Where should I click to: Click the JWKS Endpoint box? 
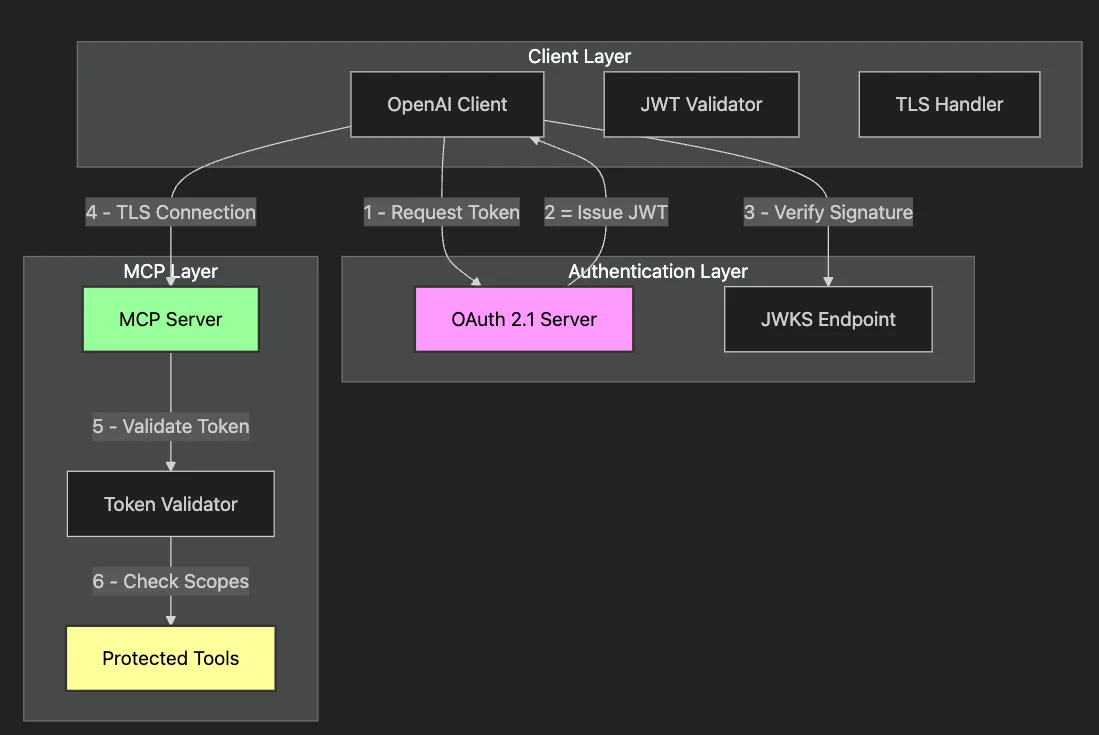tap(827, 319)
